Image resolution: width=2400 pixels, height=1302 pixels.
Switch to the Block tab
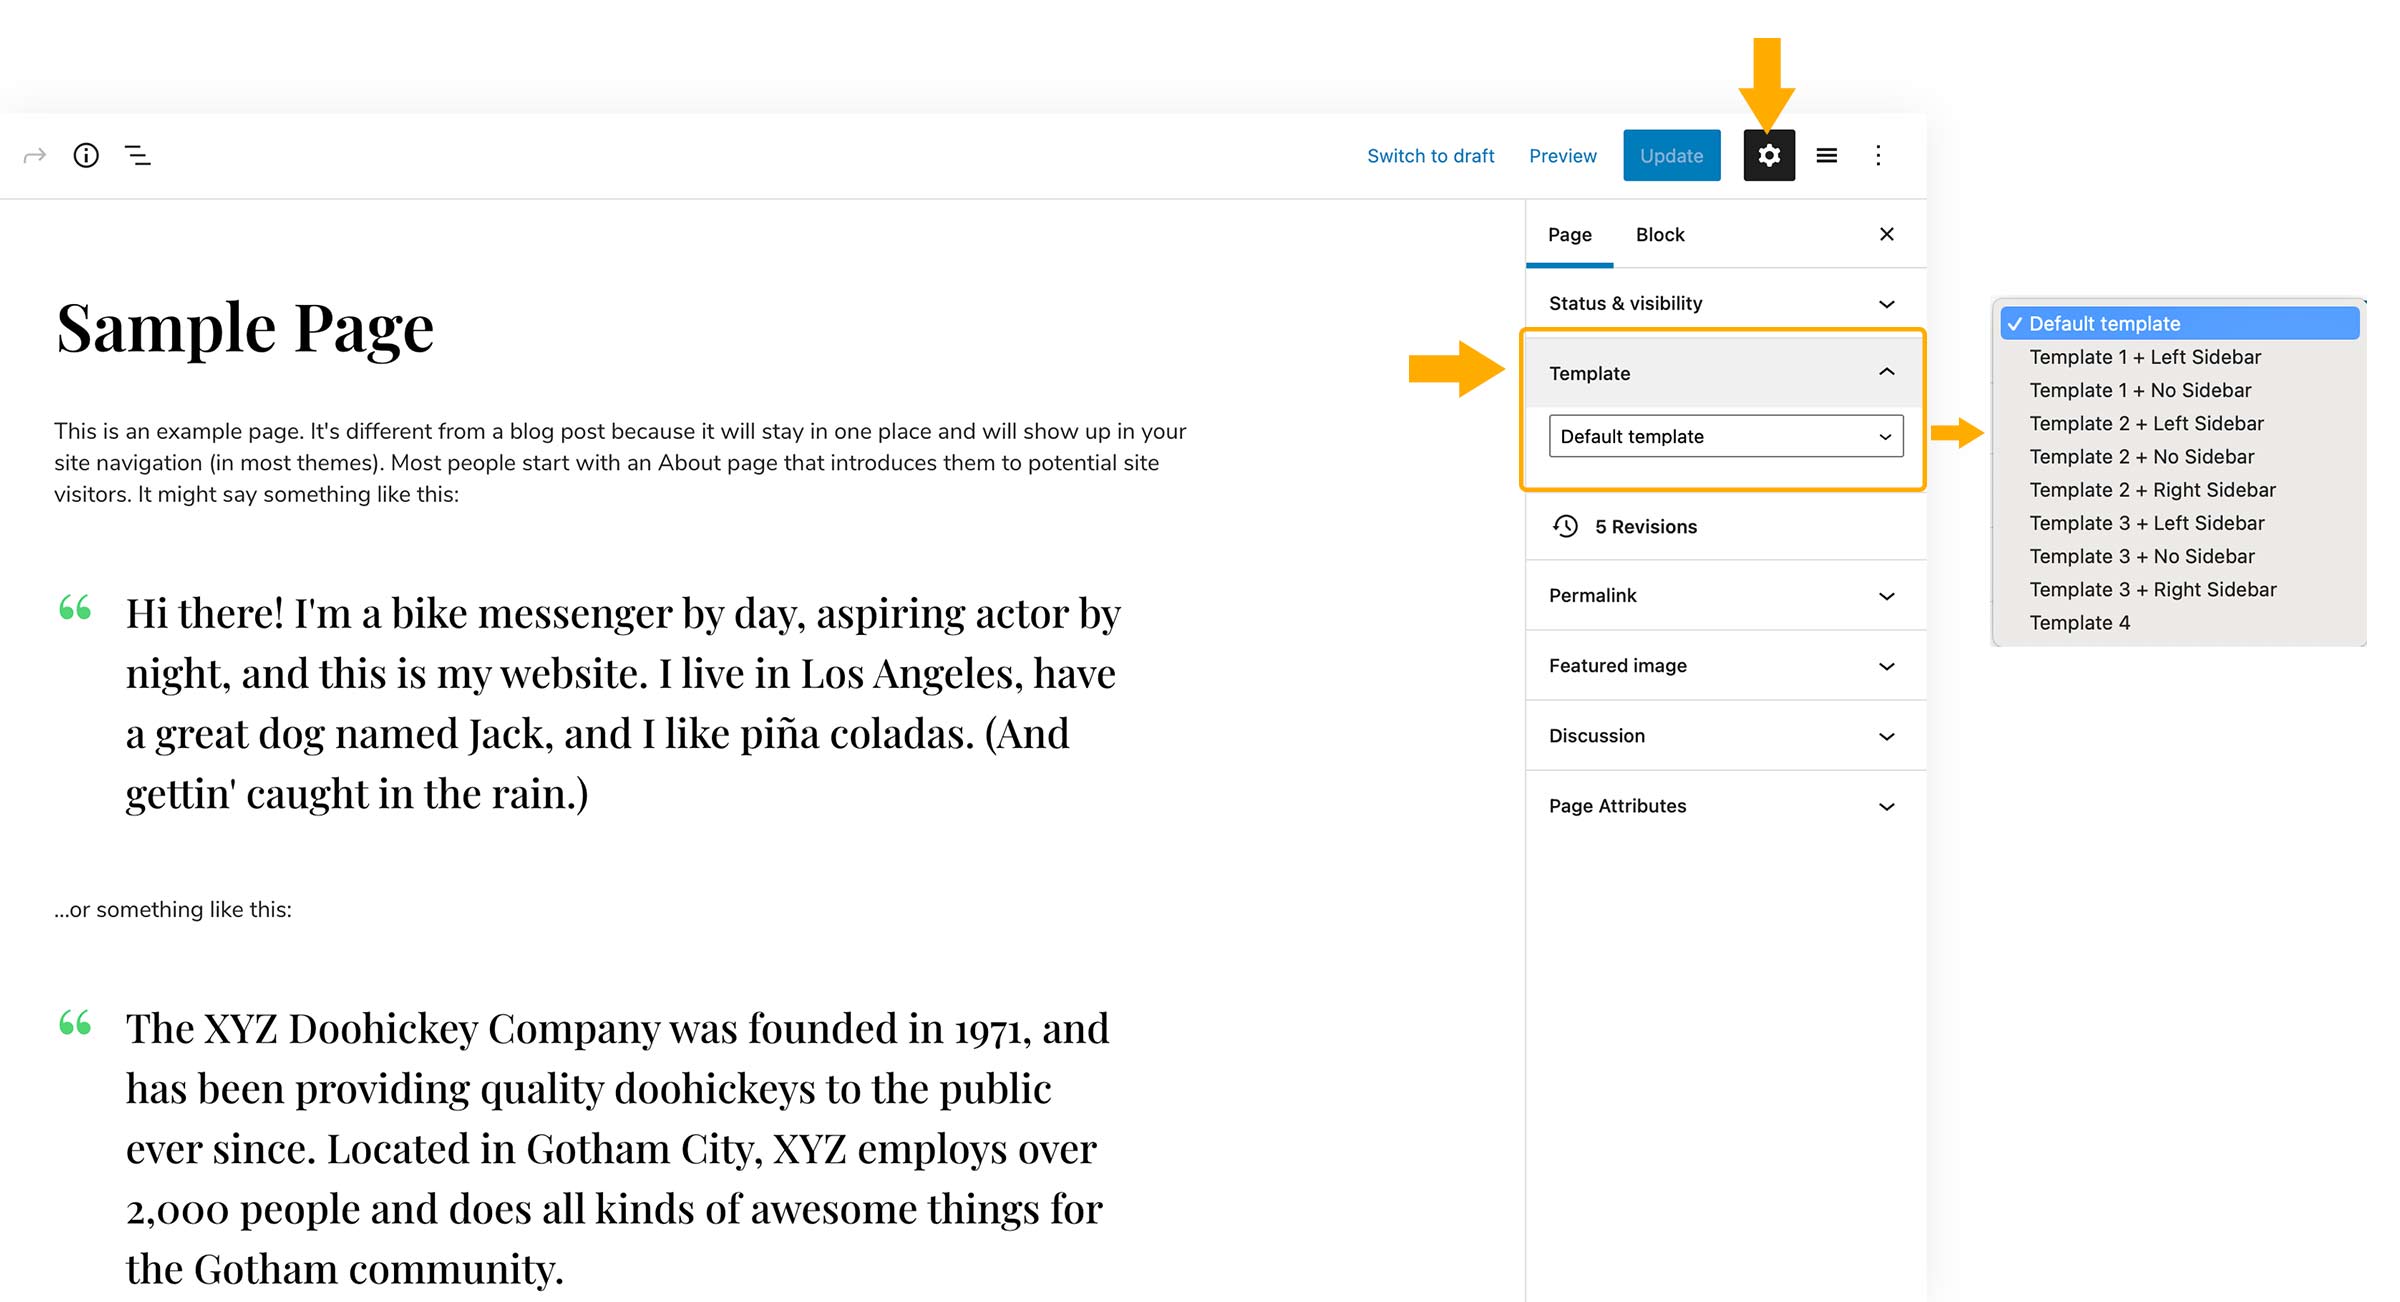1659,234
